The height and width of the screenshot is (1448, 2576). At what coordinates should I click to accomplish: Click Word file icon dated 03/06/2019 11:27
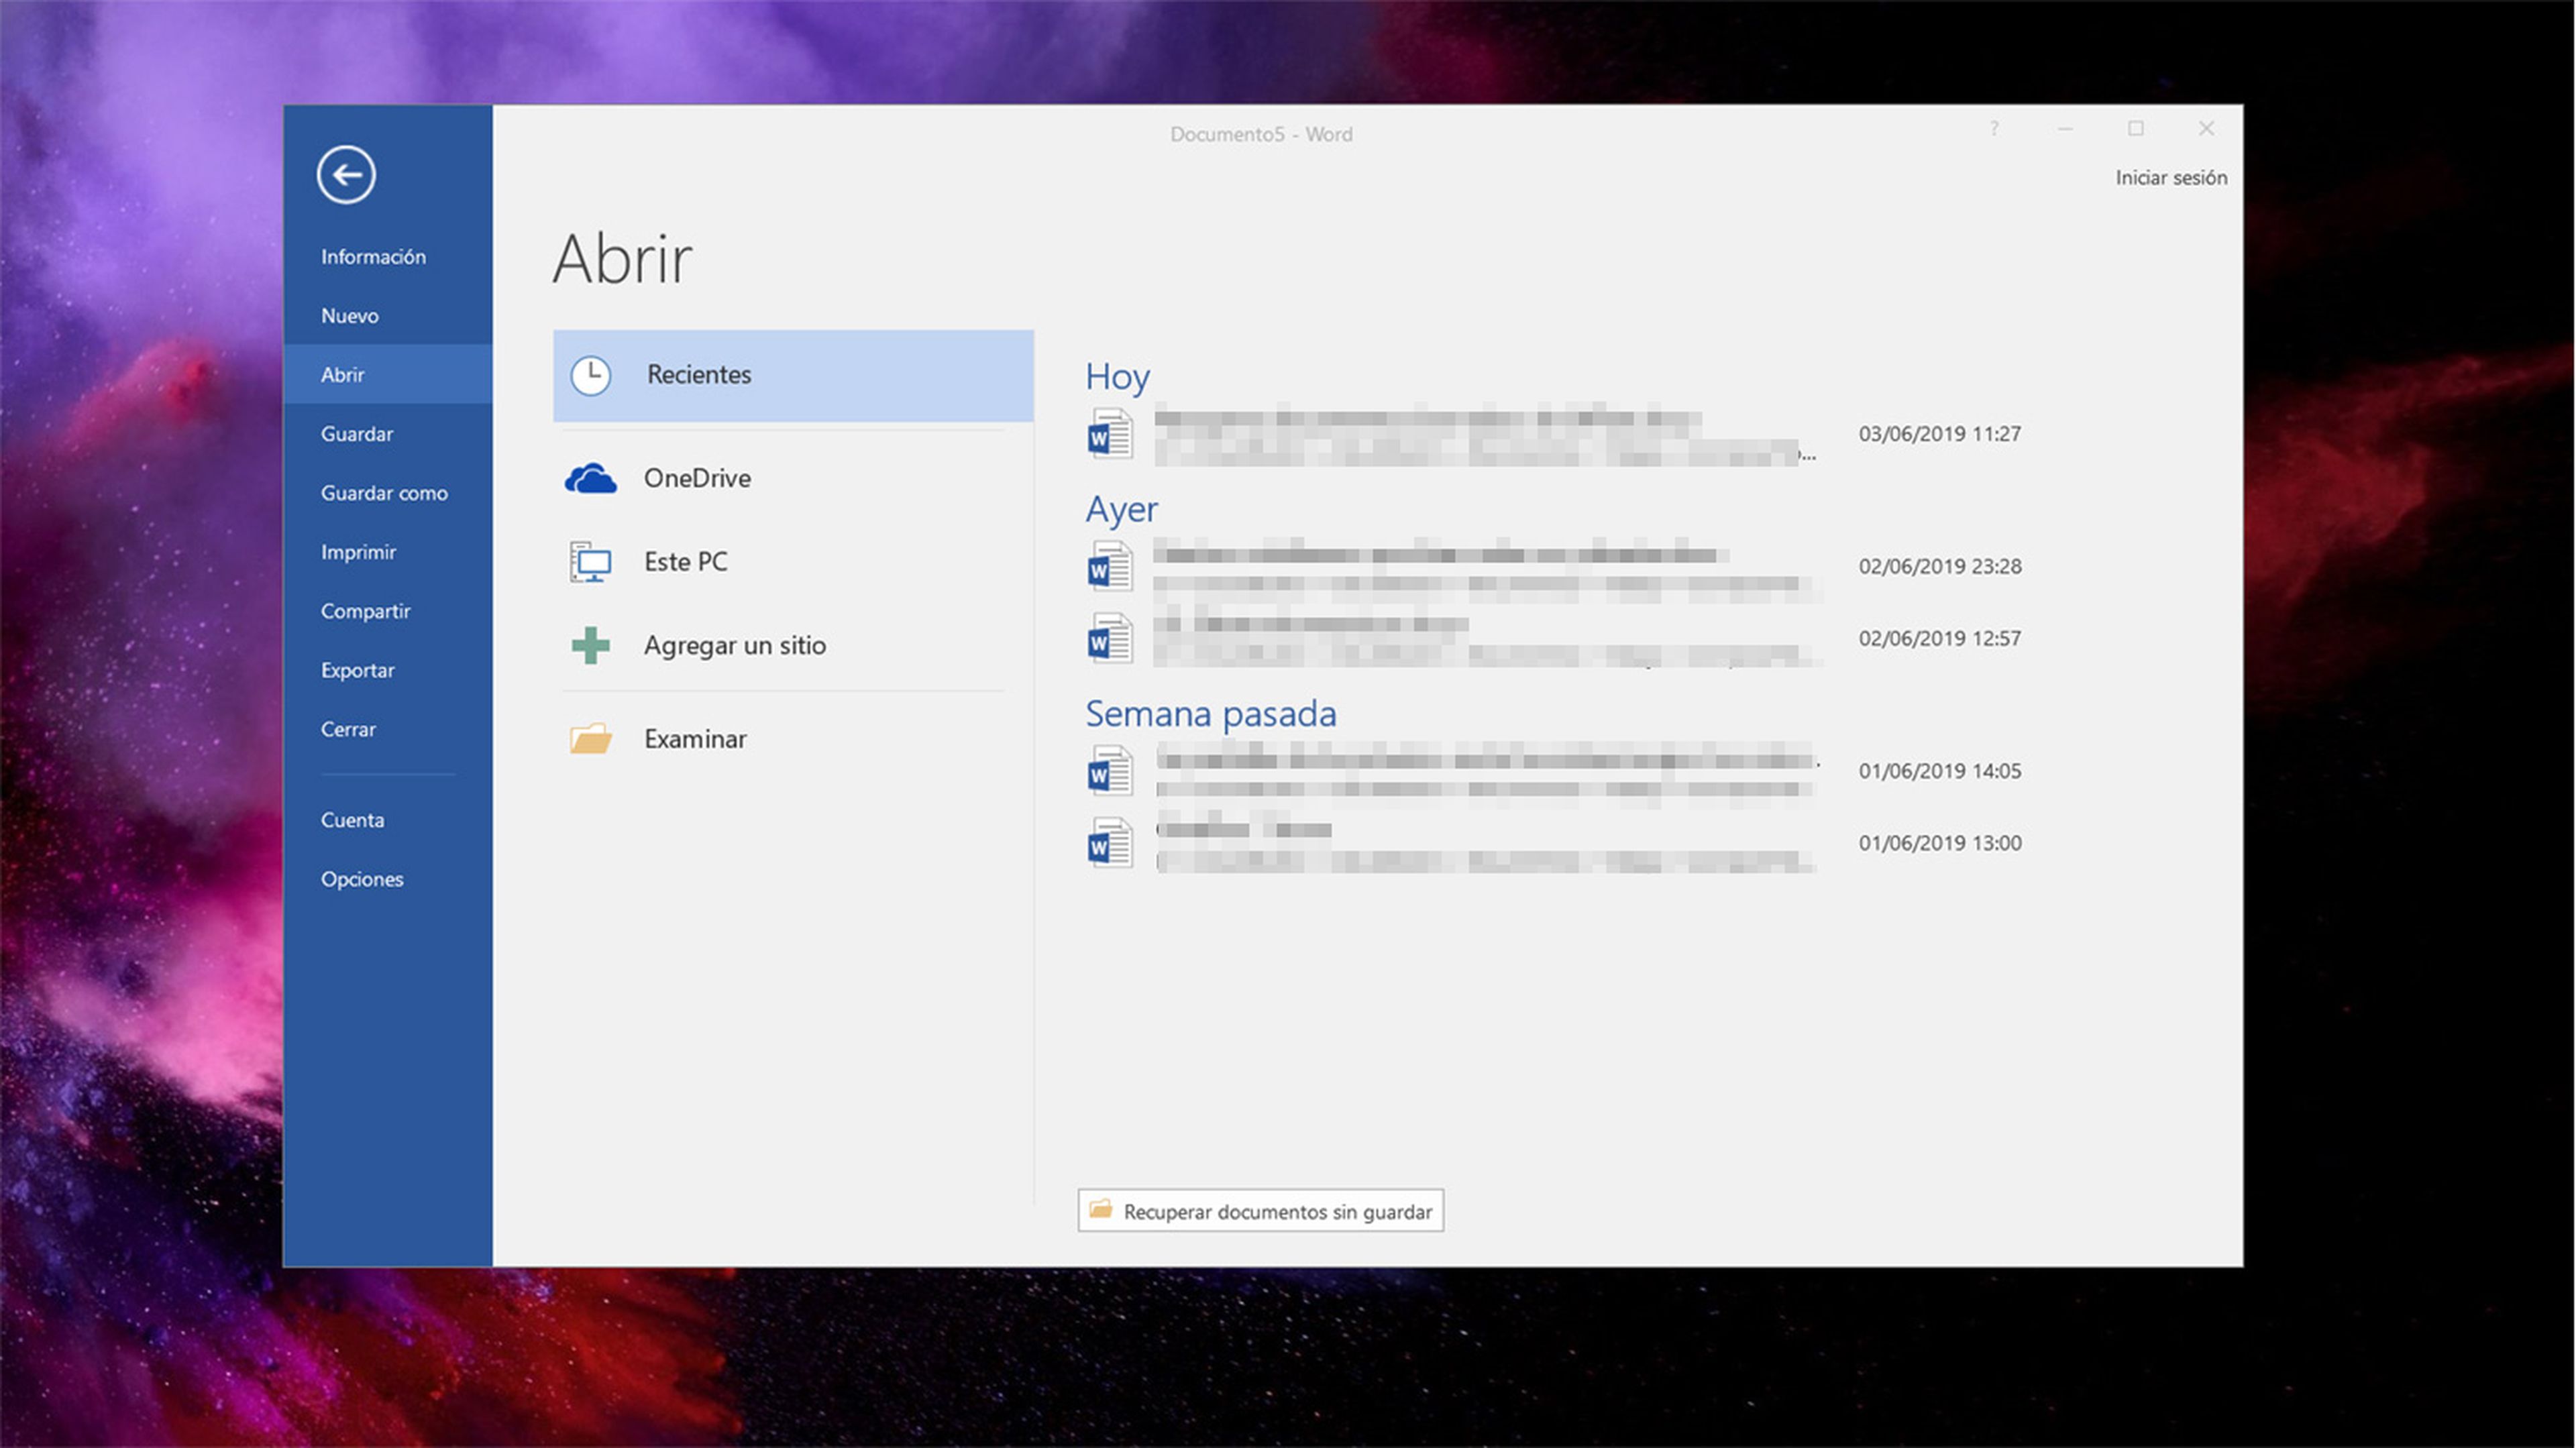[1110, 434]
